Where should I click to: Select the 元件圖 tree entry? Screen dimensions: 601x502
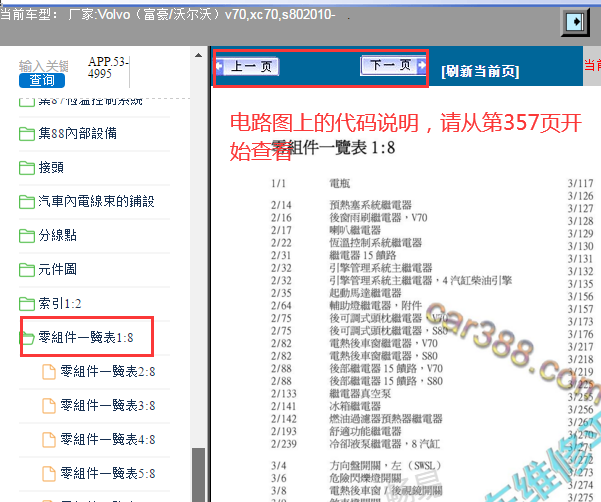pos(57,269)
